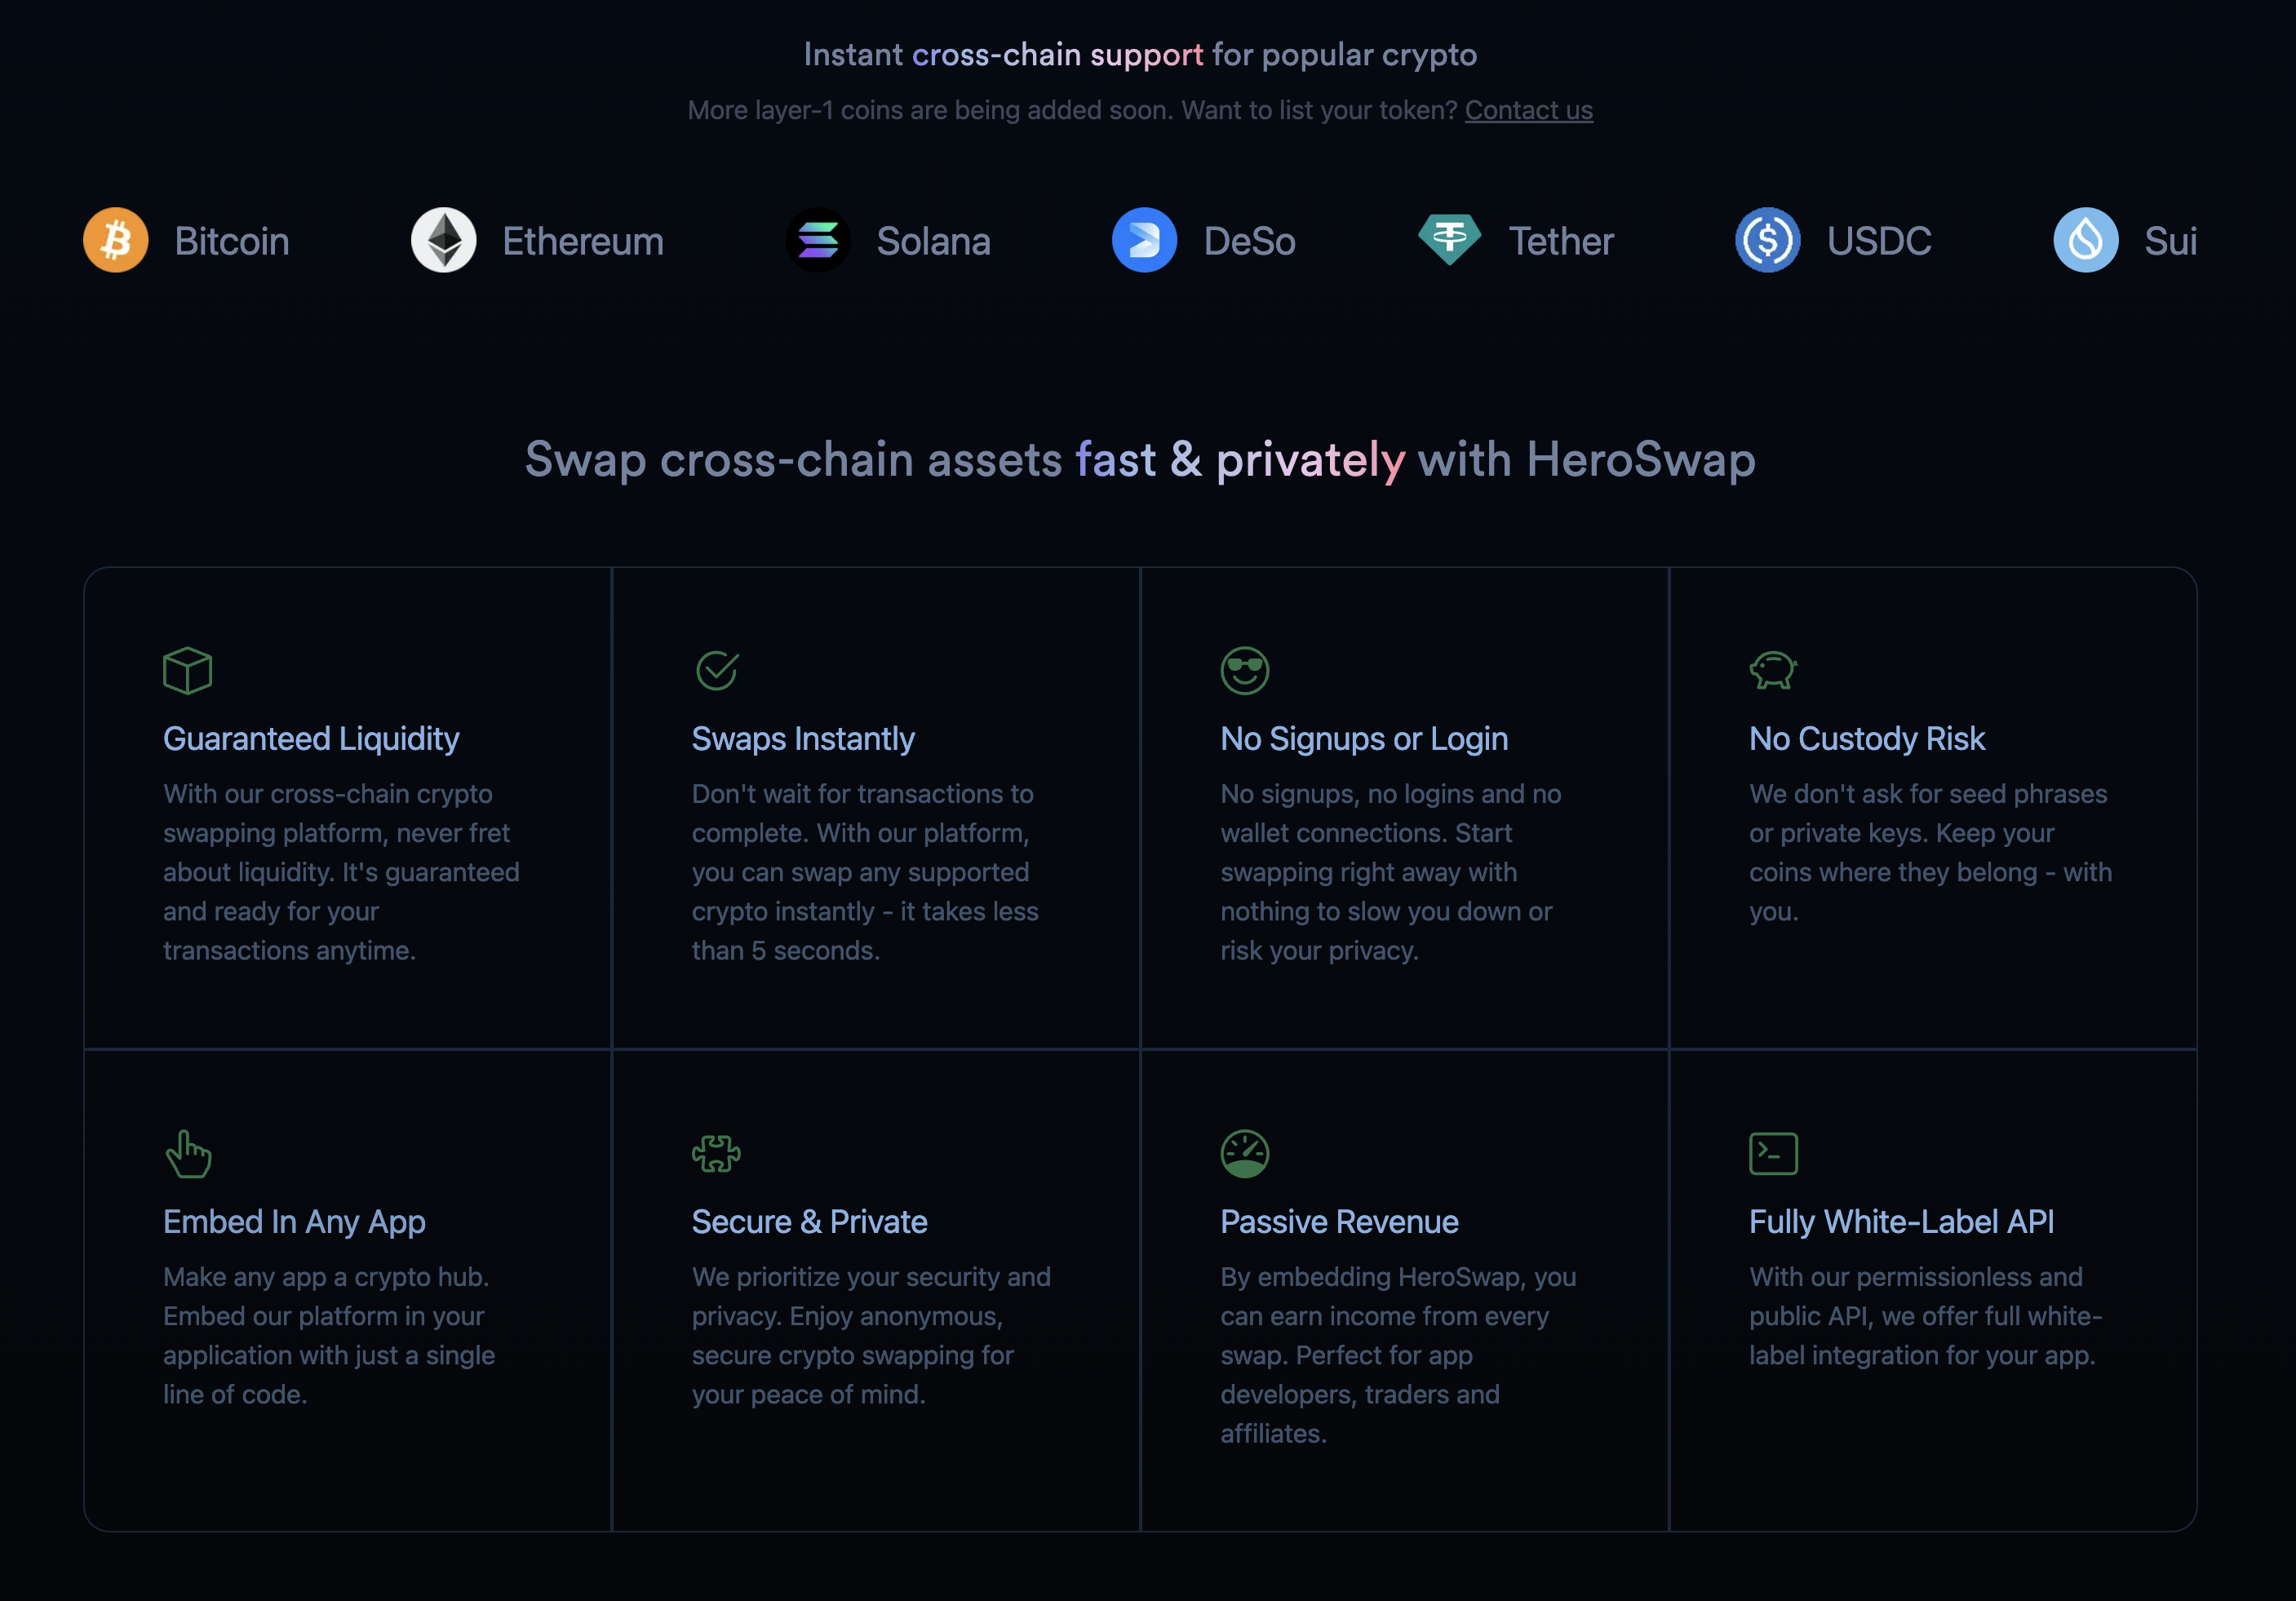Click the piggy bank icon

[x=1774, y=670]
